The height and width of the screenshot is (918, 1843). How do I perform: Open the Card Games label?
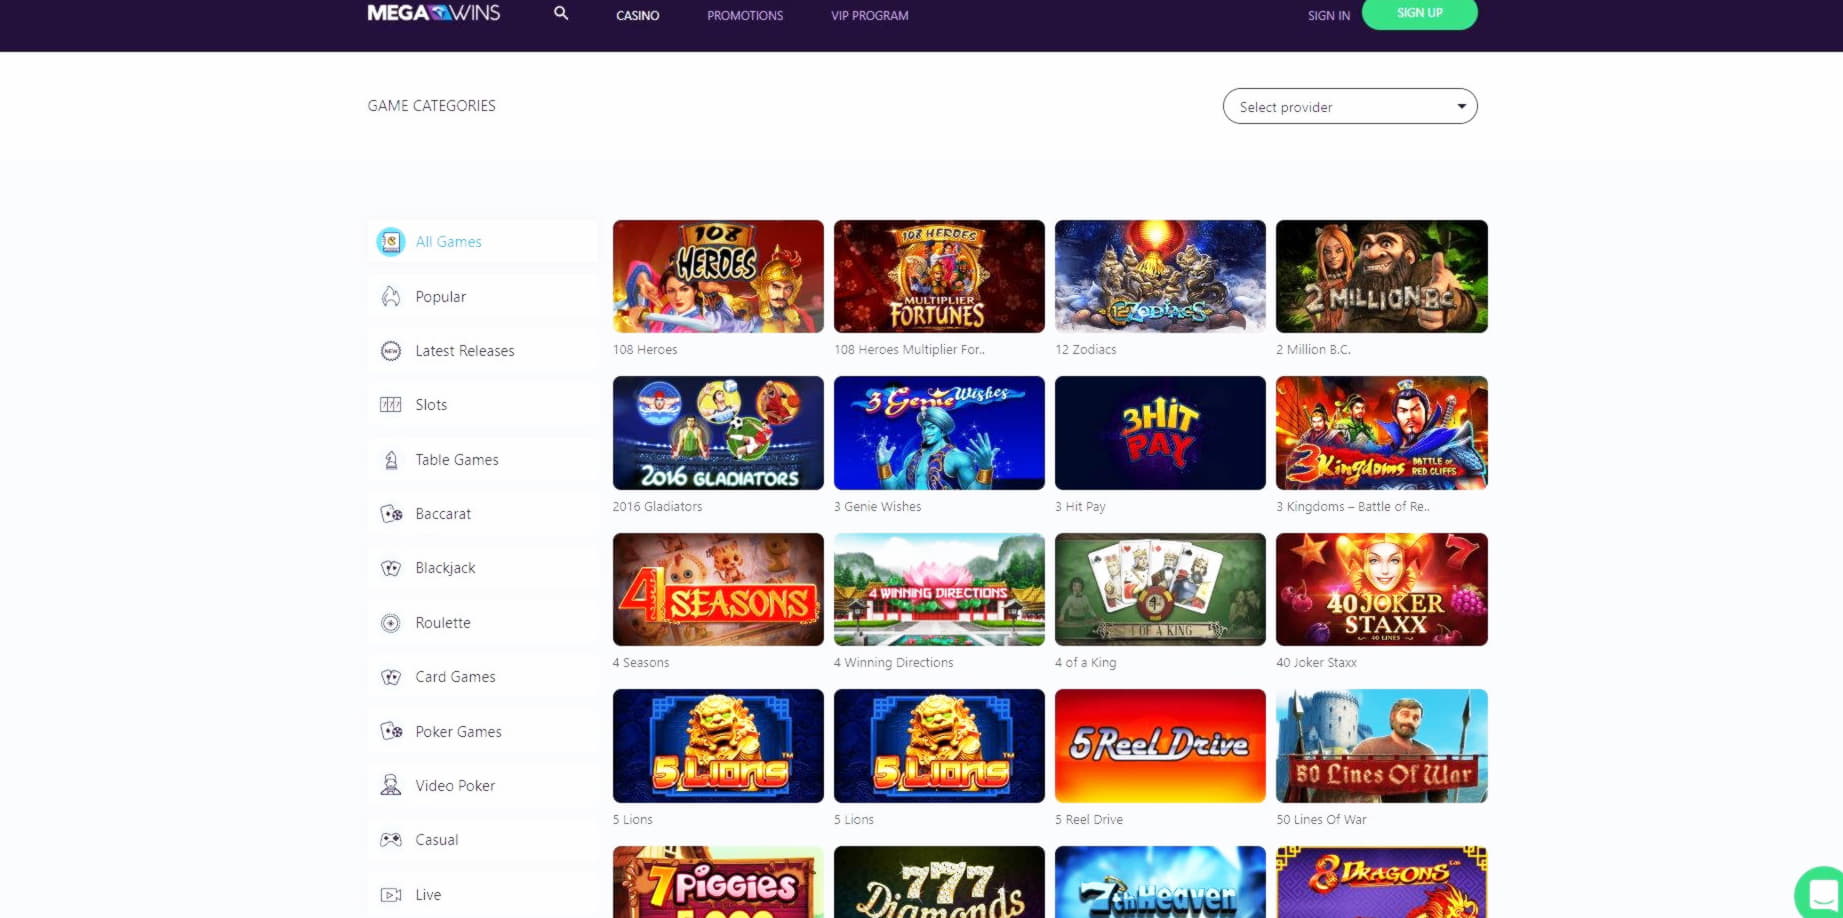(455, 676)
